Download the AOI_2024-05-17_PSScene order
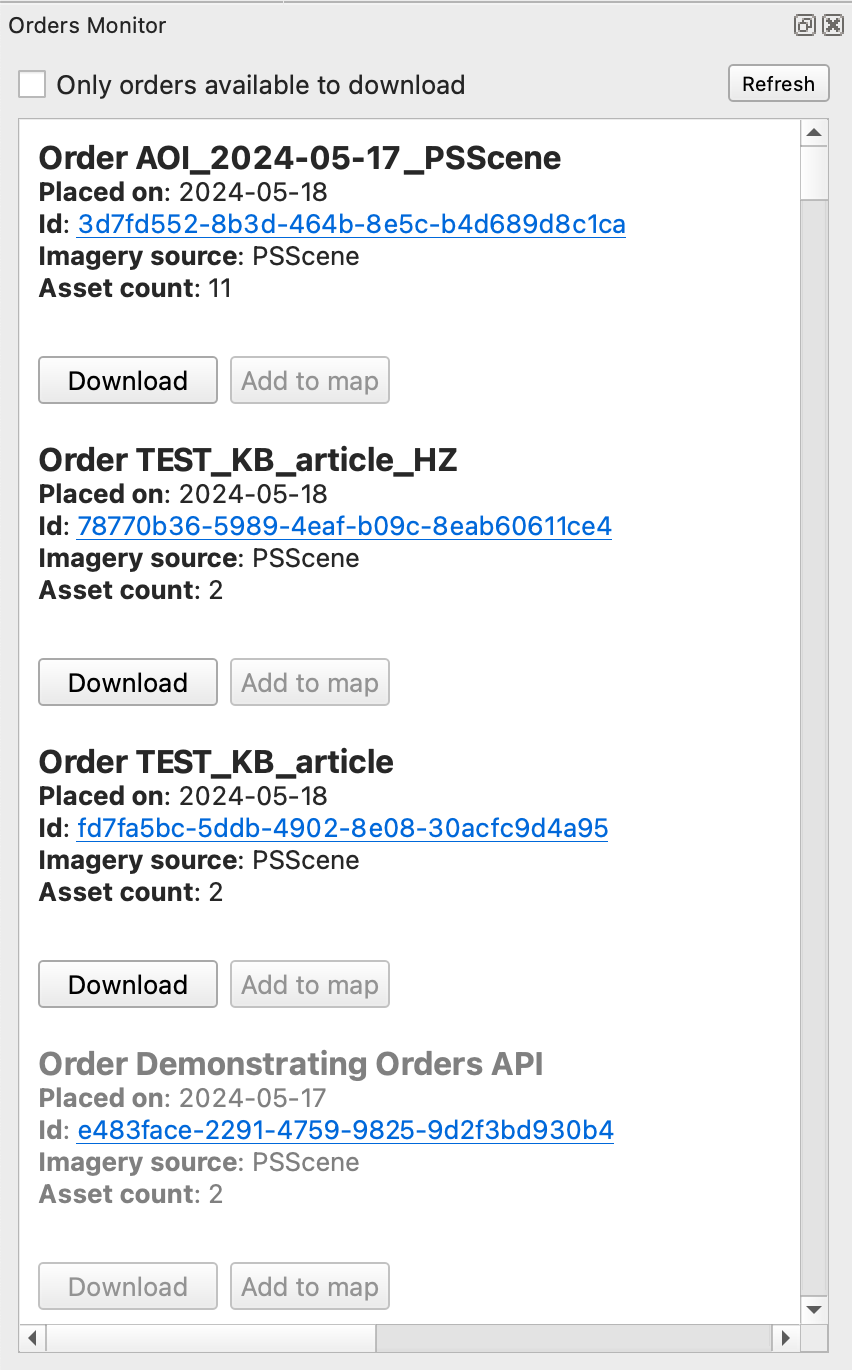Image resolution: width=852 pixels, height=1370 pixels. [128, 381]
